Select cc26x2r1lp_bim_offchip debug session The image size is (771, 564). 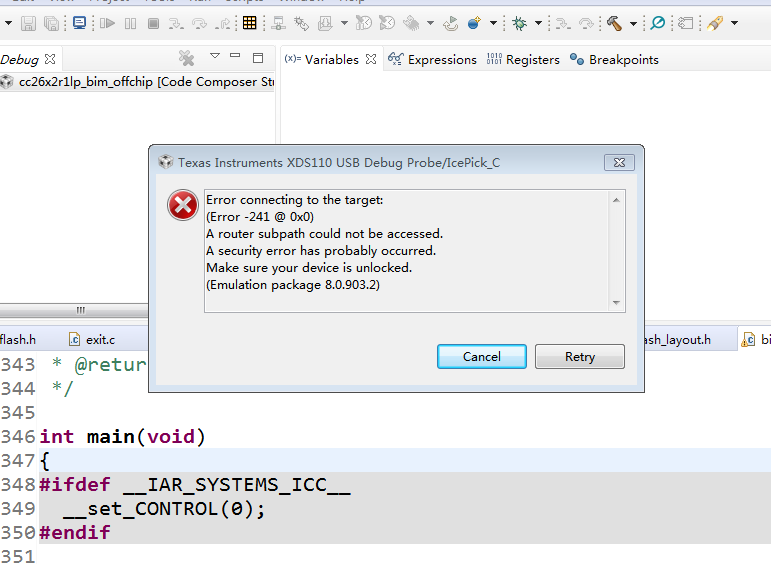click(138, 82)
